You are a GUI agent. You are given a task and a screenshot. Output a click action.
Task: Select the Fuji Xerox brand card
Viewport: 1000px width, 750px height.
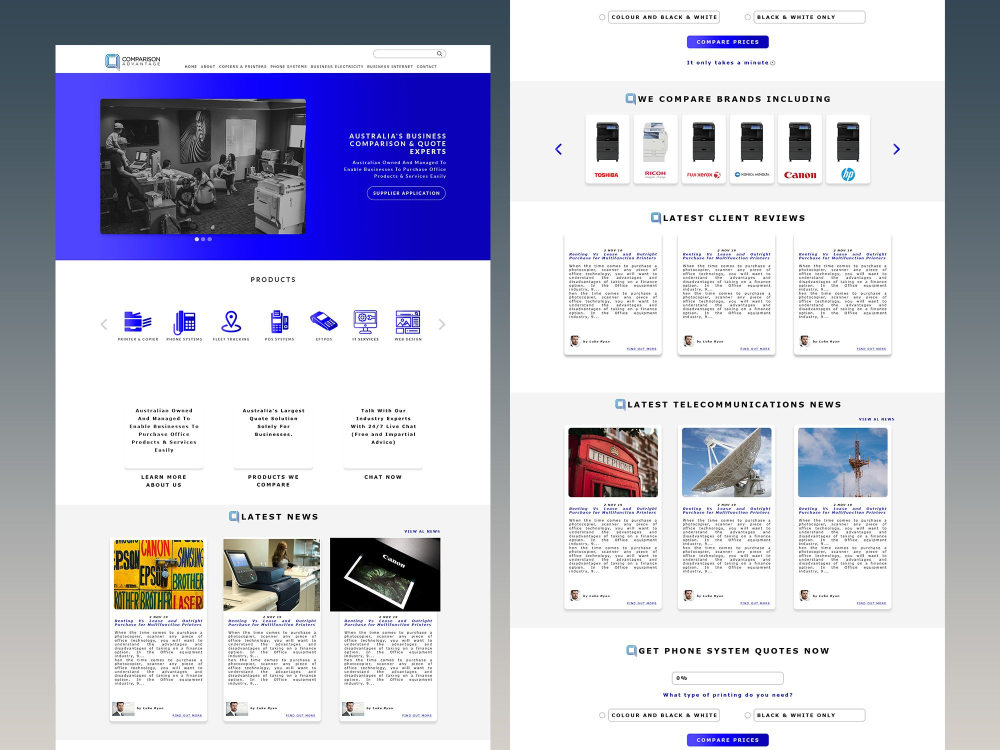pos(703,149)
